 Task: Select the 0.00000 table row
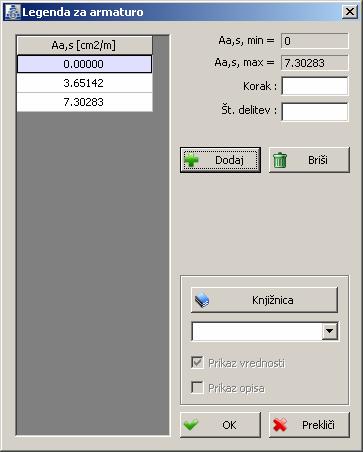(85, 64)
